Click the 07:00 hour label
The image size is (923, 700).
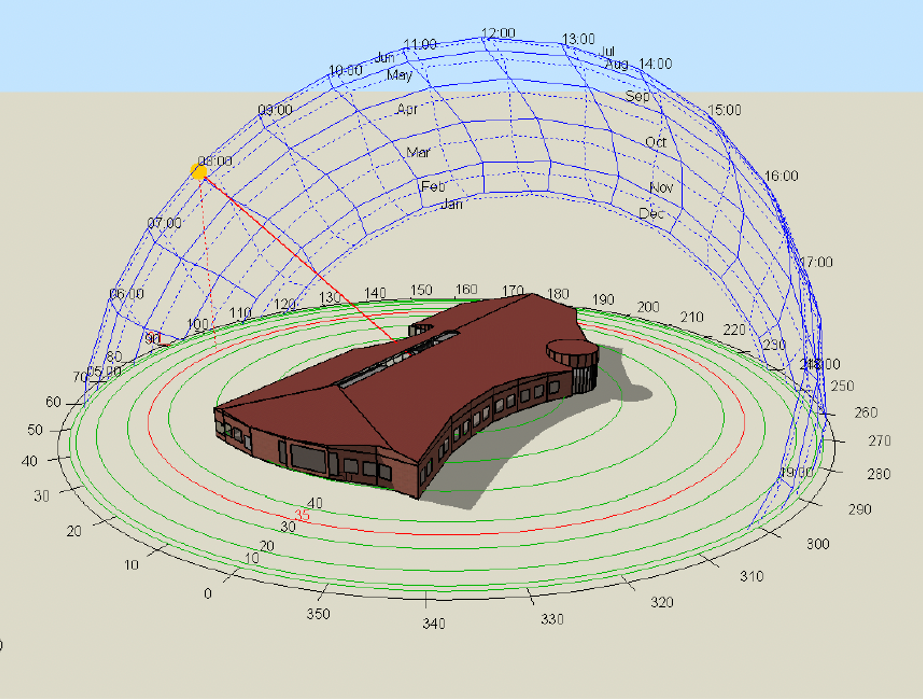coord(164,223)
